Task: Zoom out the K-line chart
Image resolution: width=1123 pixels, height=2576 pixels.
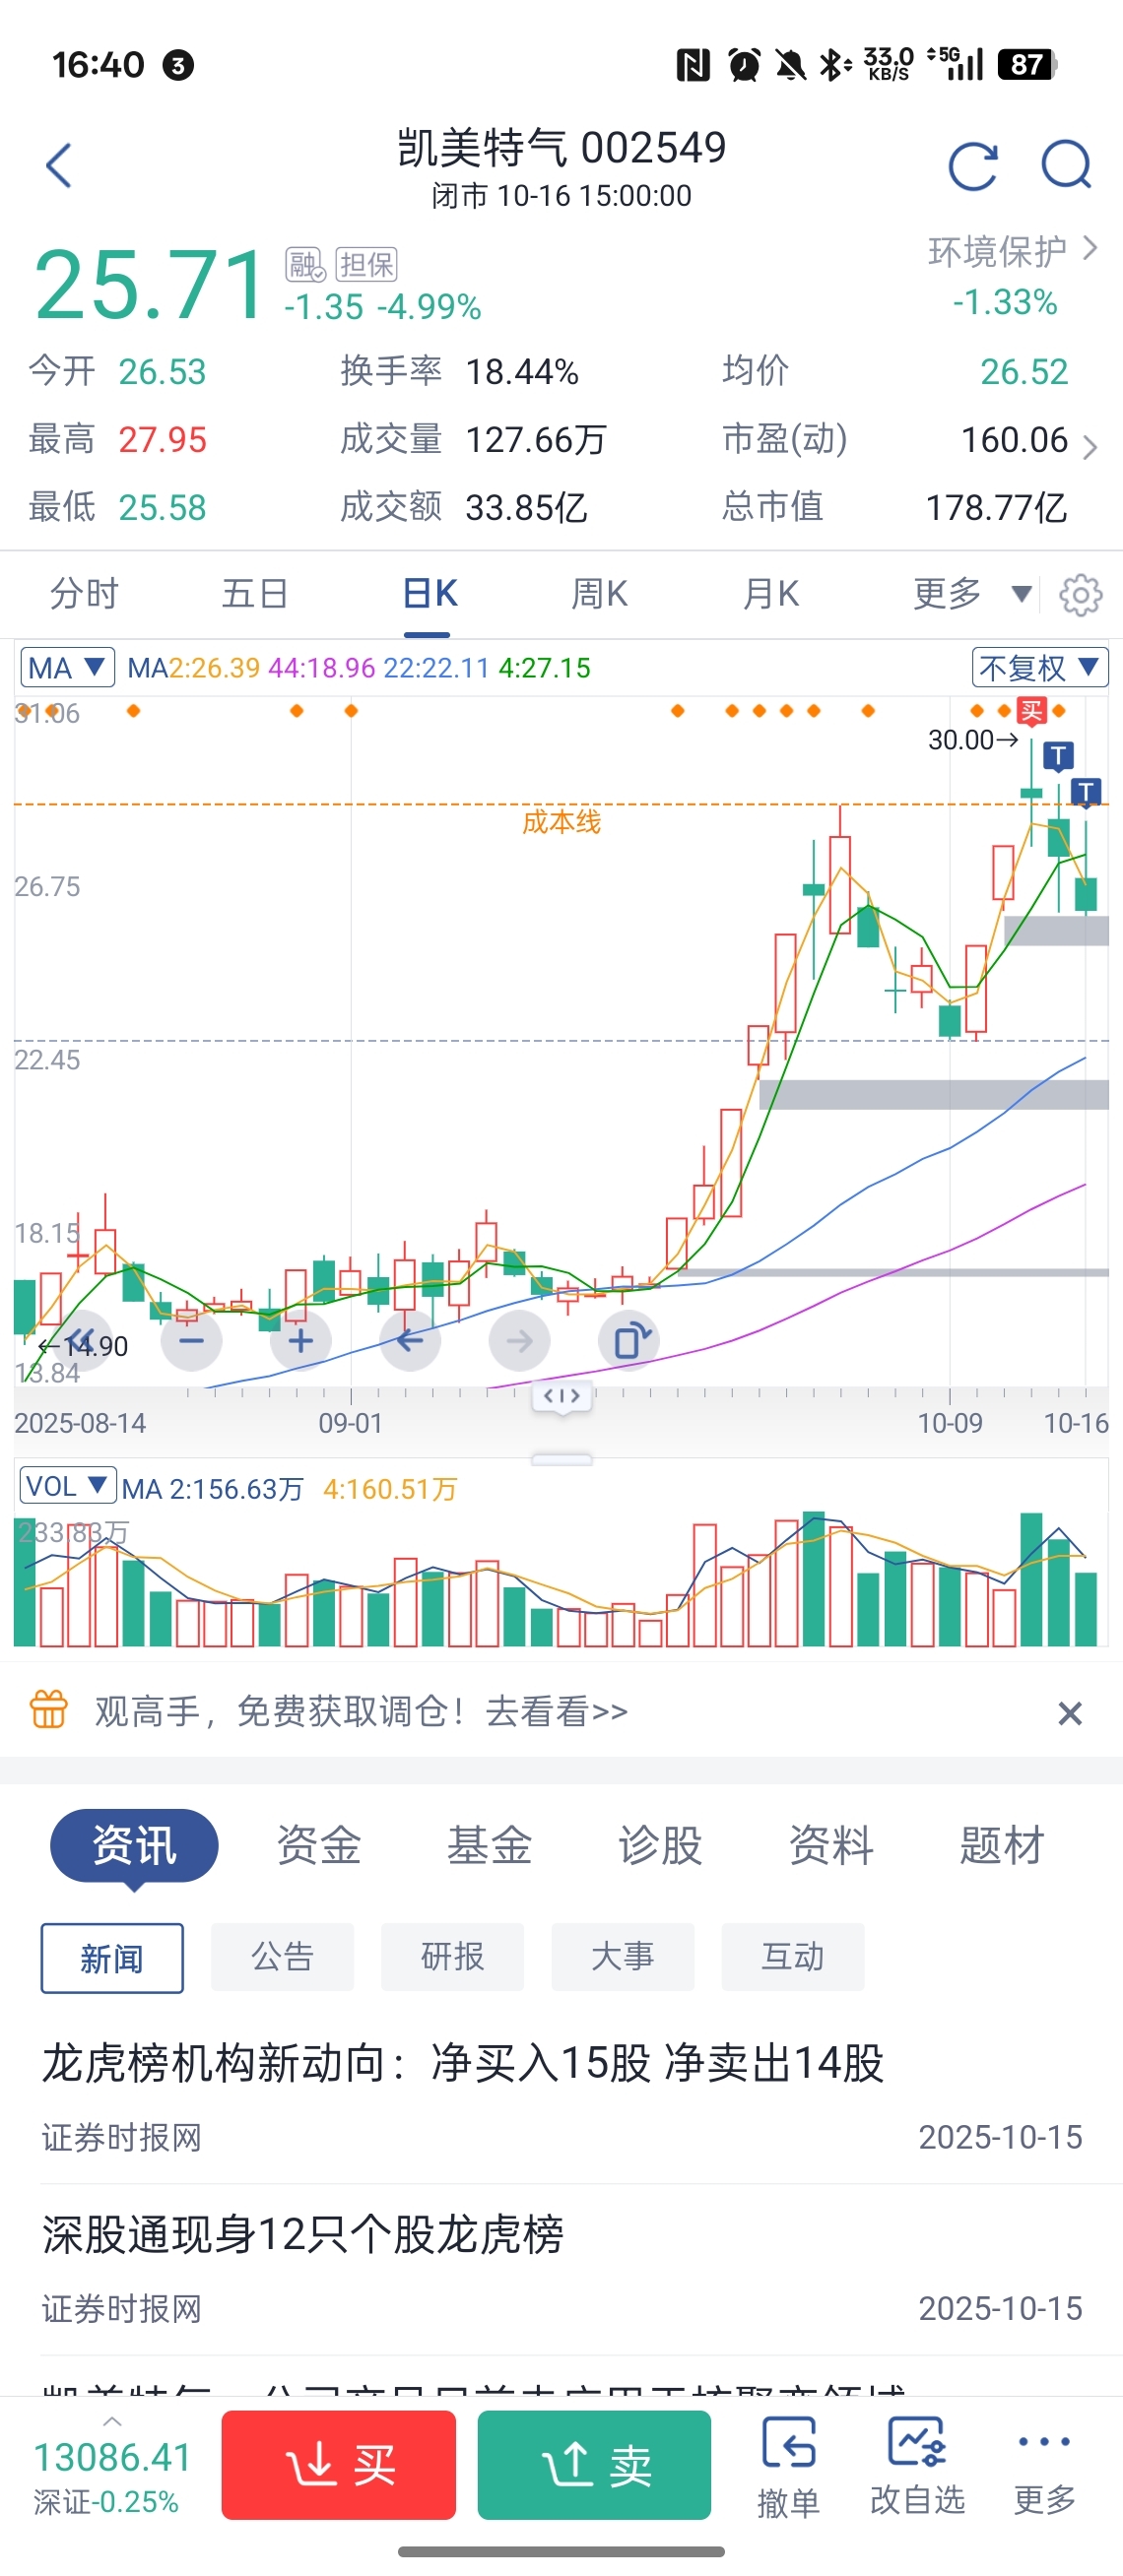Action: click(x=192, y=1341)
